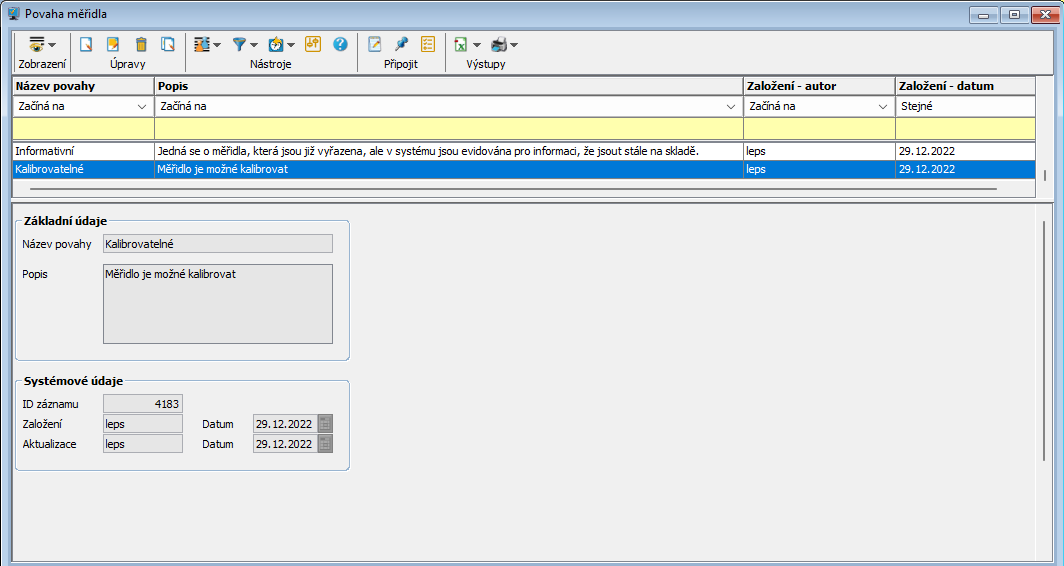Open the calendar picker beside Založení Datum

tap(325, 424)
